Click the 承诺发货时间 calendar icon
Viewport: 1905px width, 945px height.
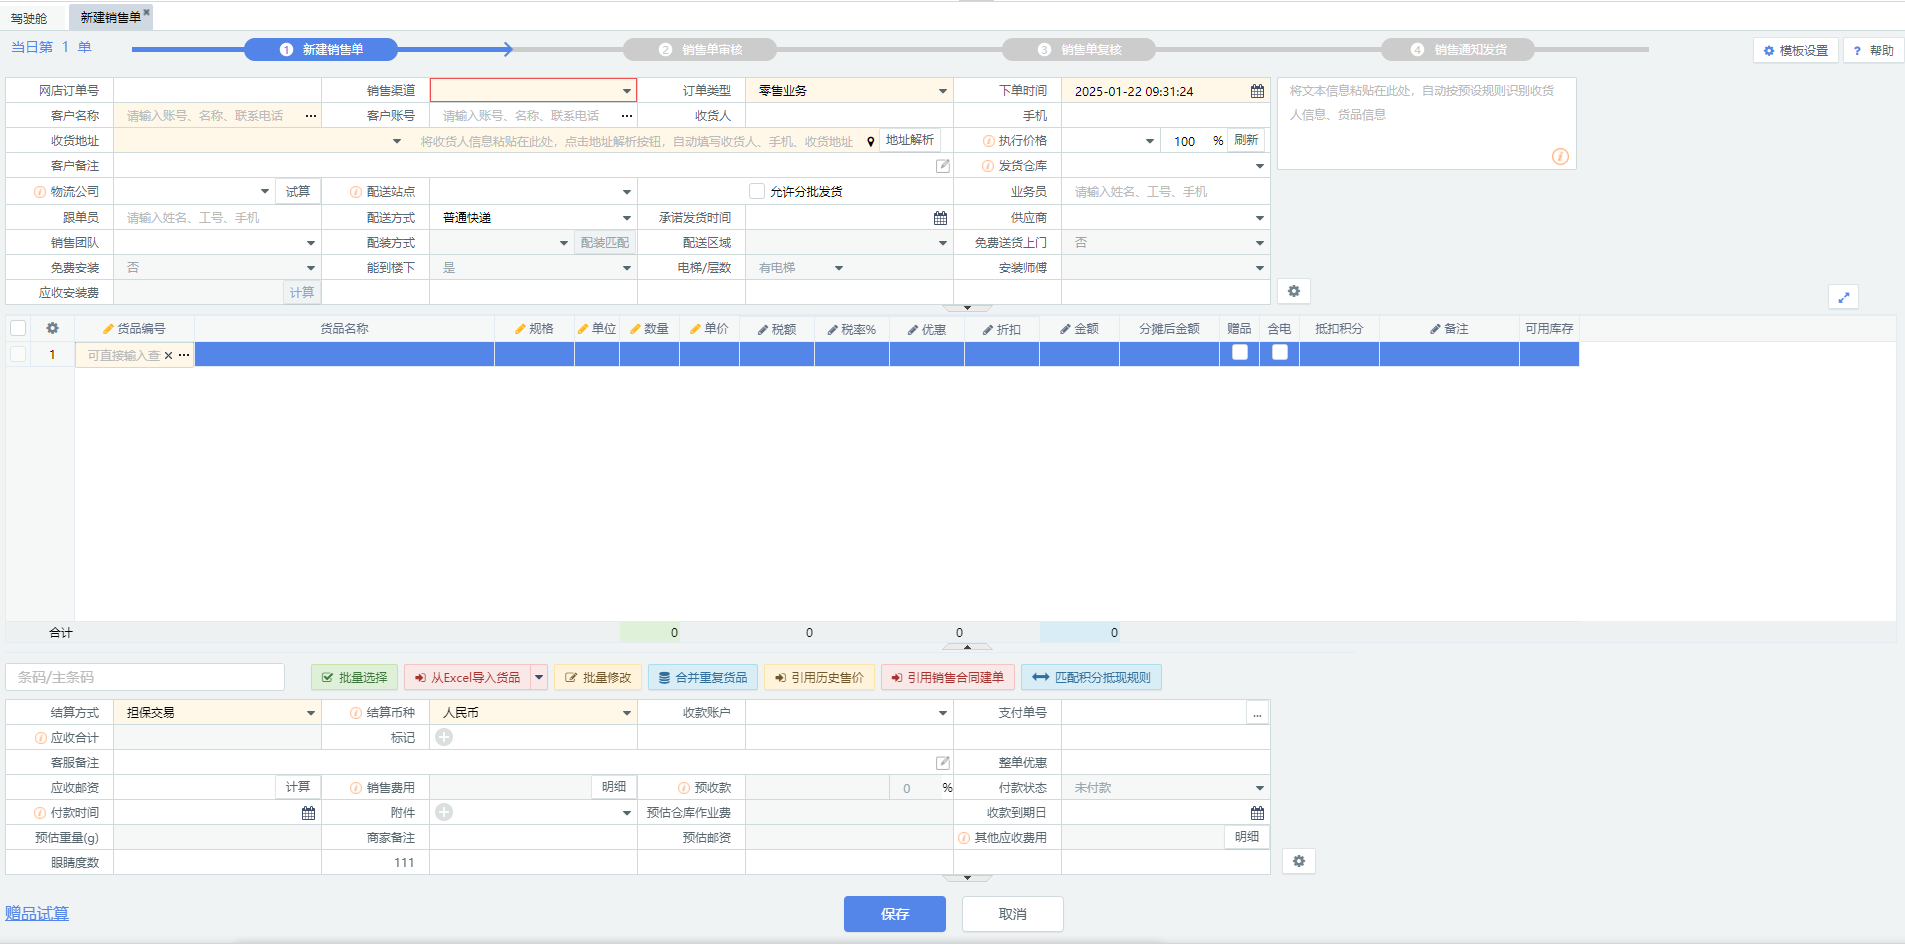pyautogui.click(x=940, y=218)
